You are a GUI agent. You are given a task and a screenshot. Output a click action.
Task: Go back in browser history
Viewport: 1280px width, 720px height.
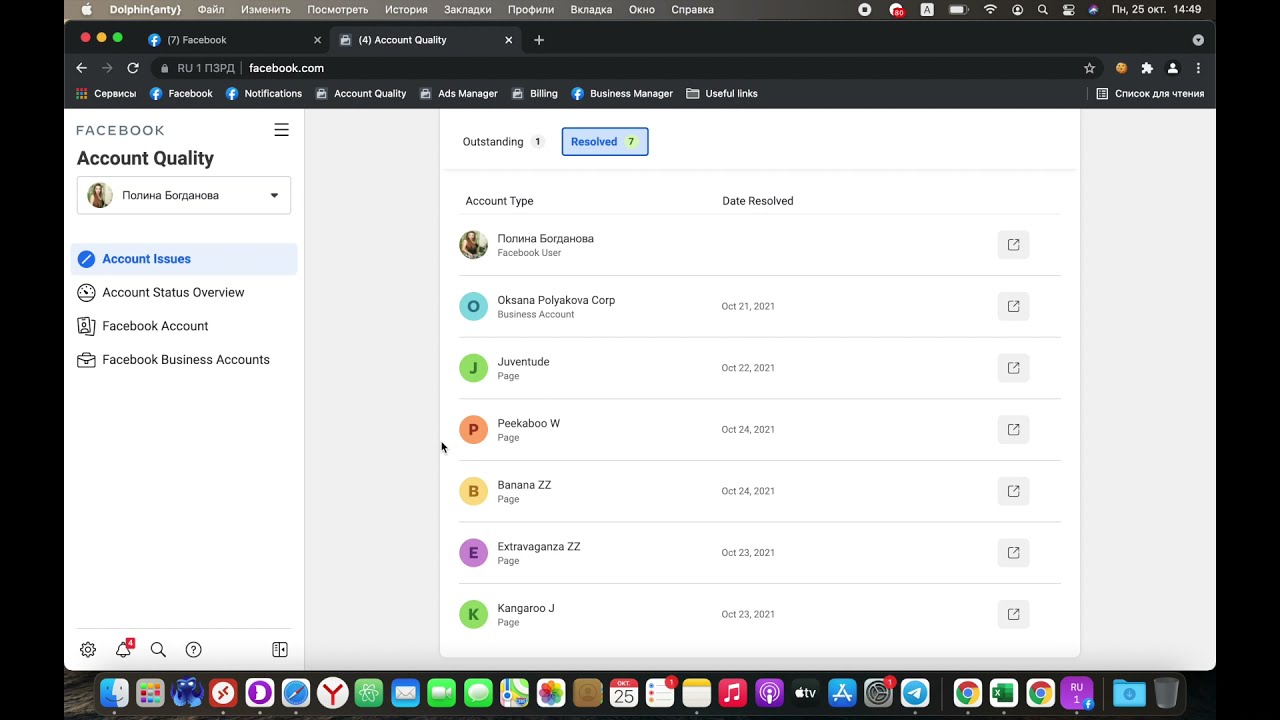coord(82,68)
